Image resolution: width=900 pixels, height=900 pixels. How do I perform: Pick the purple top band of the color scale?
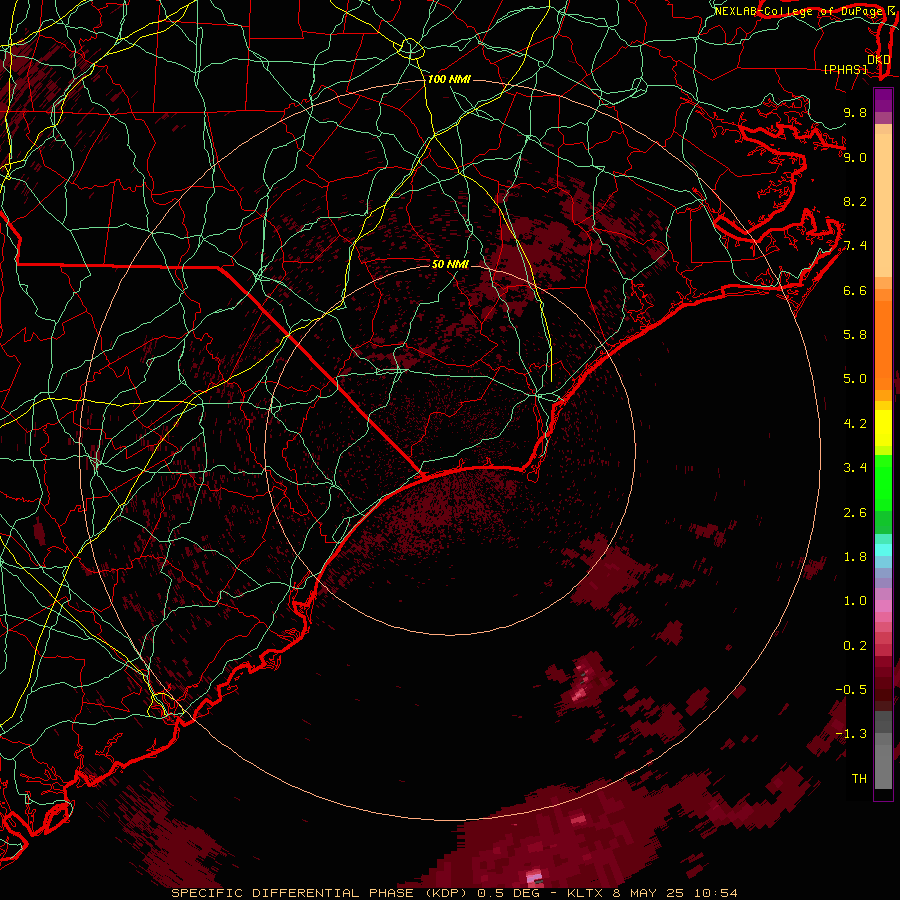883,100
